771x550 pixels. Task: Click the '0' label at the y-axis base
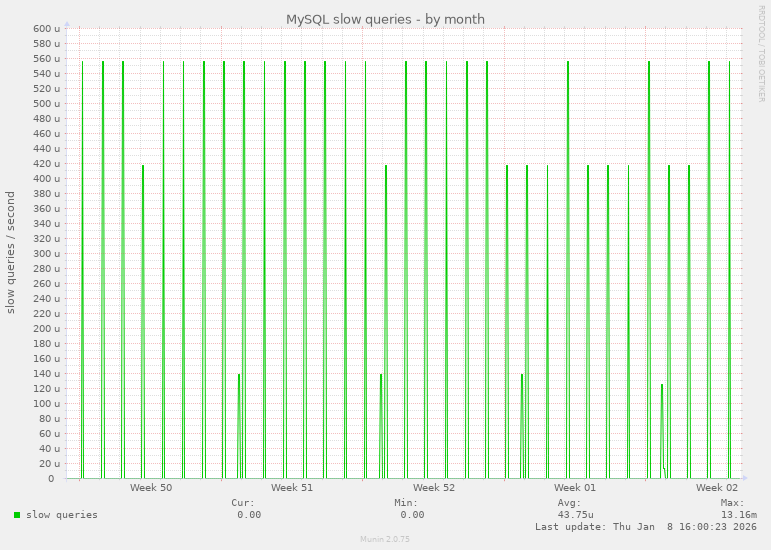(x=51, y=478)
